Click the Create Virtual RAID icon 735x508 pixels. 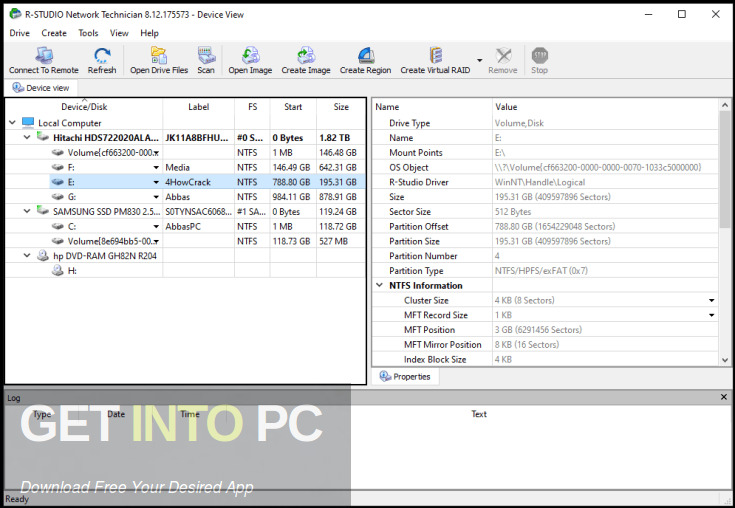click(x=435, y=56)
